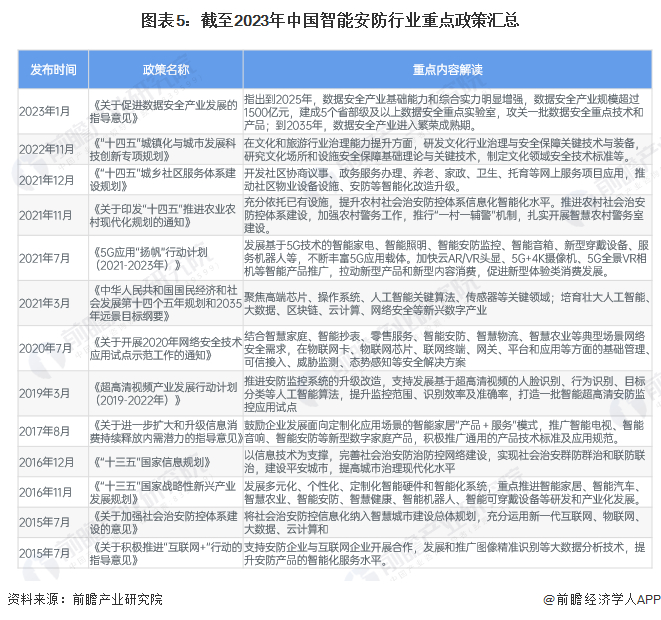Click the 资料来源 前瞻产业研究院 source text
The height and width of the screenshot is (620, 661).
click(x=85, y=599)
